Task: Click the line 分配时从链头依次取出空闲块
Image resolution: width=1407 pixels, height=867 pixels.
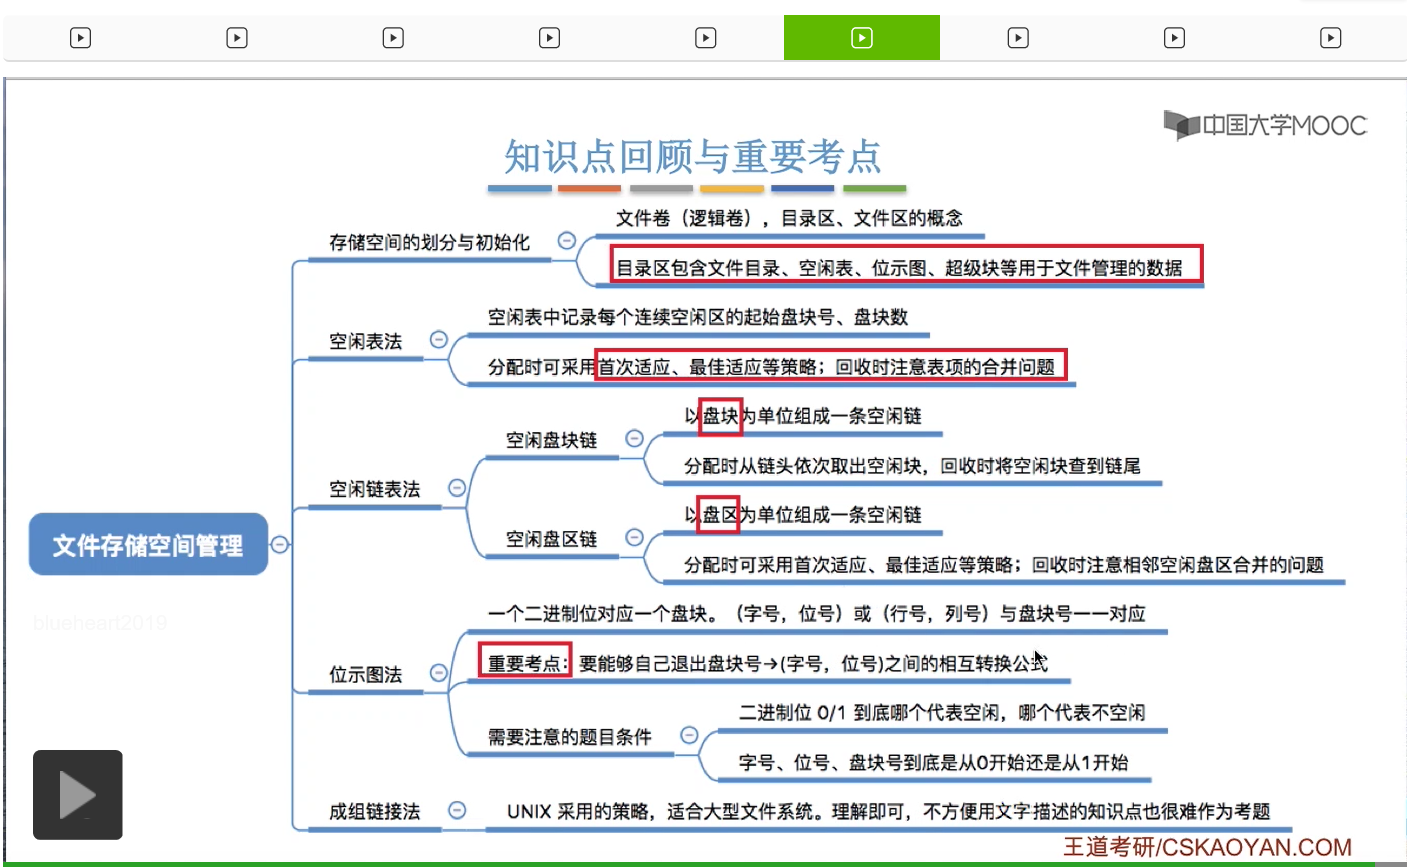Action: point(912,465)
